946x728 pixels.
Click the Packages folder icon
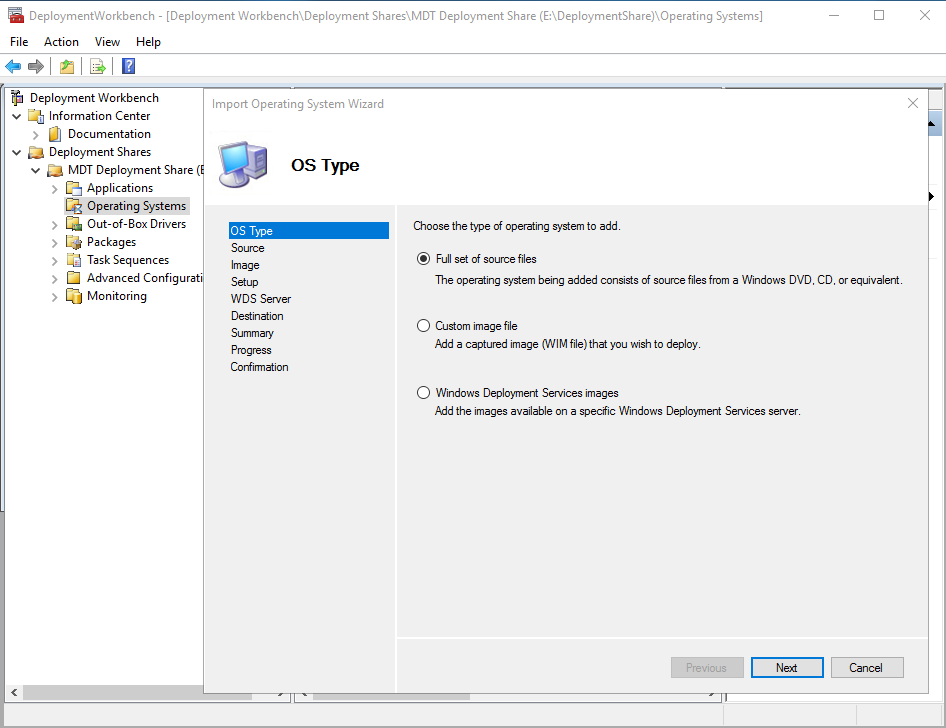click(x=74, y=242)
